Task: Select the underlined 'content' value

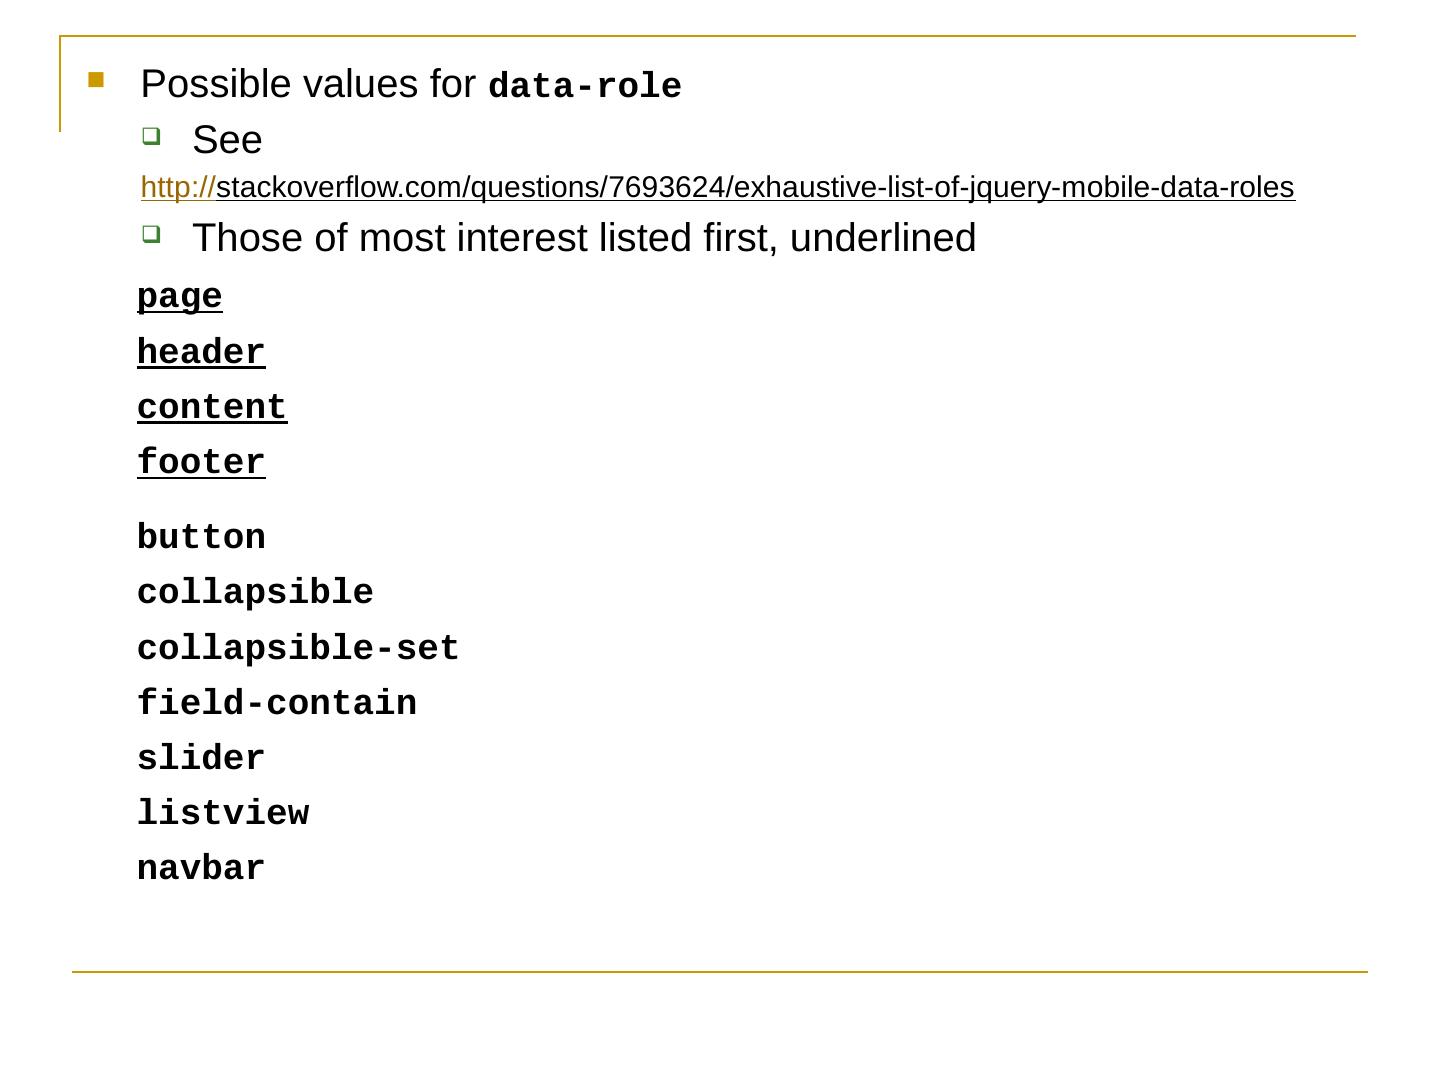Action: [x=212, y=408]
